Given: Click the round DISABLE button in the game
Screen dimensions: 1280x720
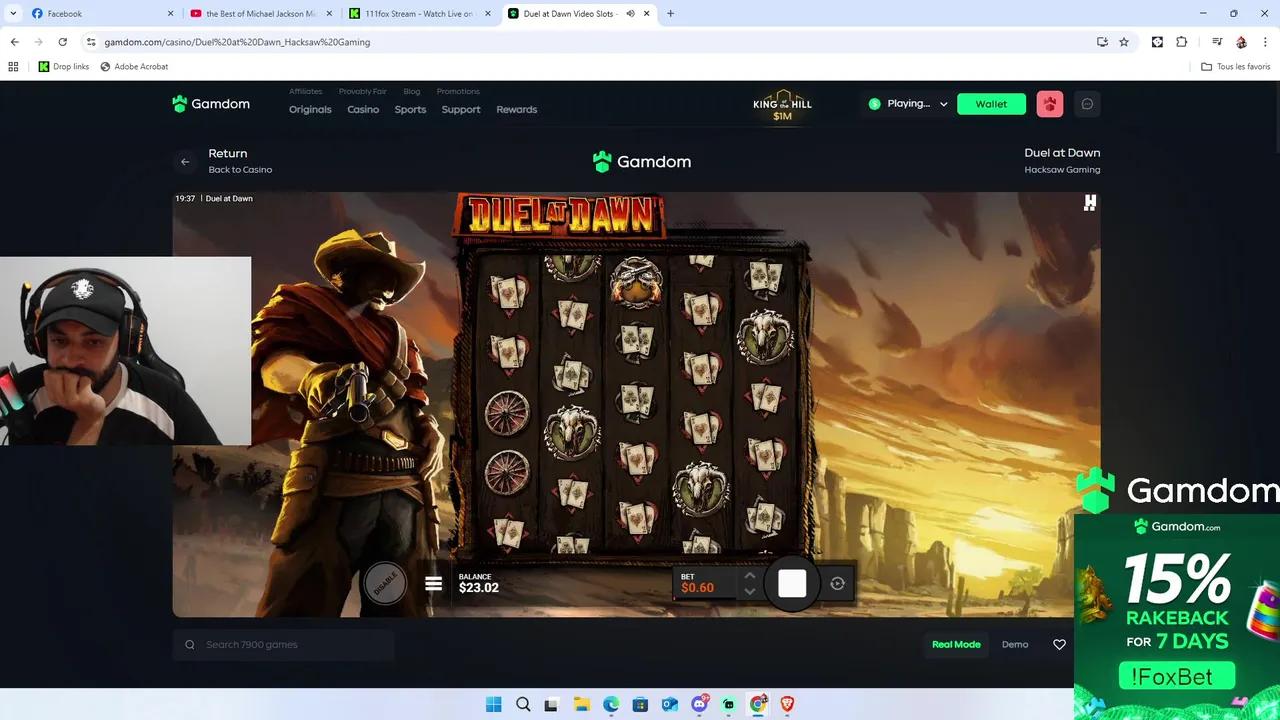Looking at the screenshot, I should pos(385,584).
